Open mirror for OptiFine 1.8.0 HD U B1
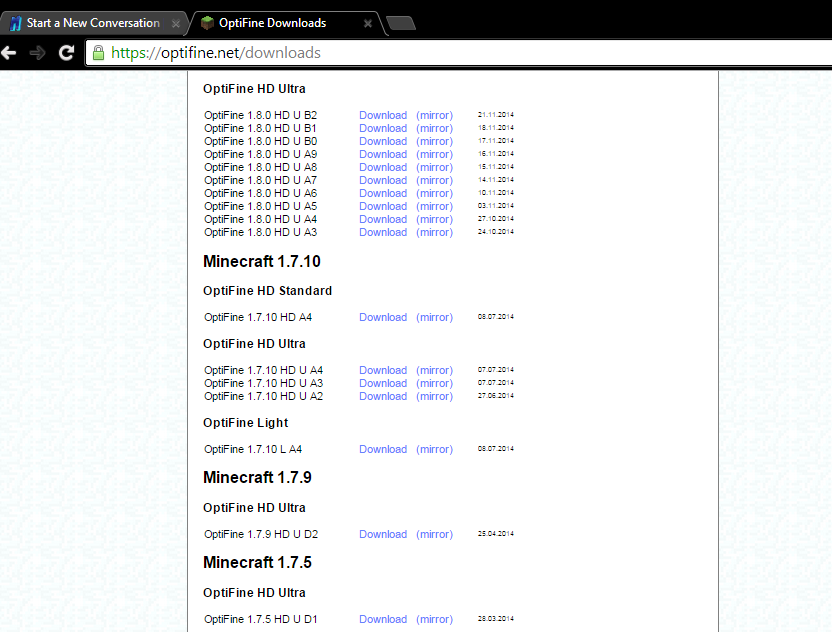This screenshot has height=632, width=832. tap(435, 128)
